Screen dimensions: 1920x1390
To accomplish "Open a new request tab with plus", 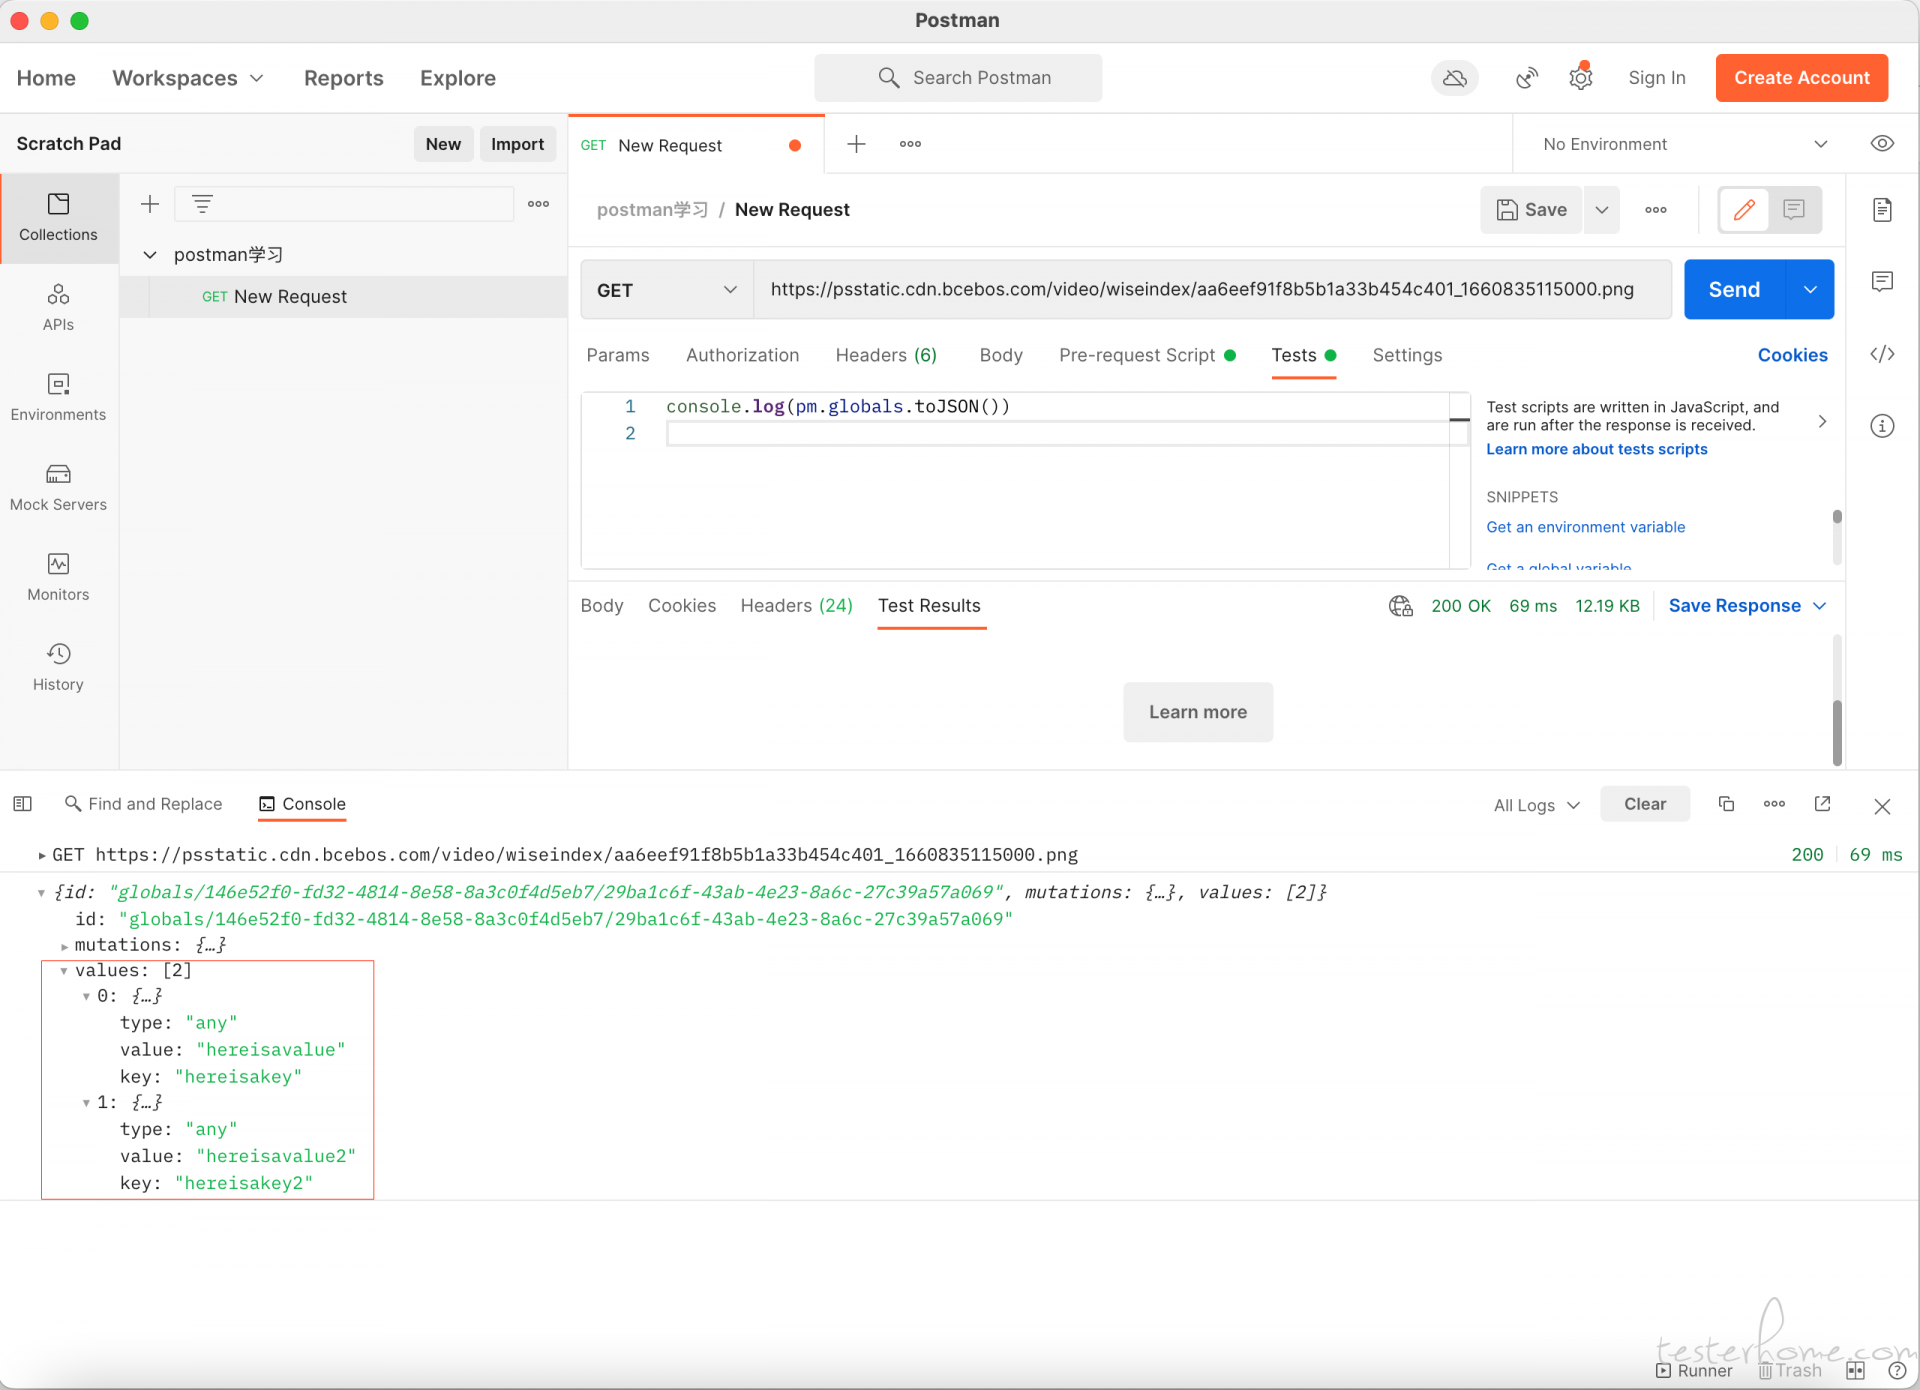I will 856,144.
